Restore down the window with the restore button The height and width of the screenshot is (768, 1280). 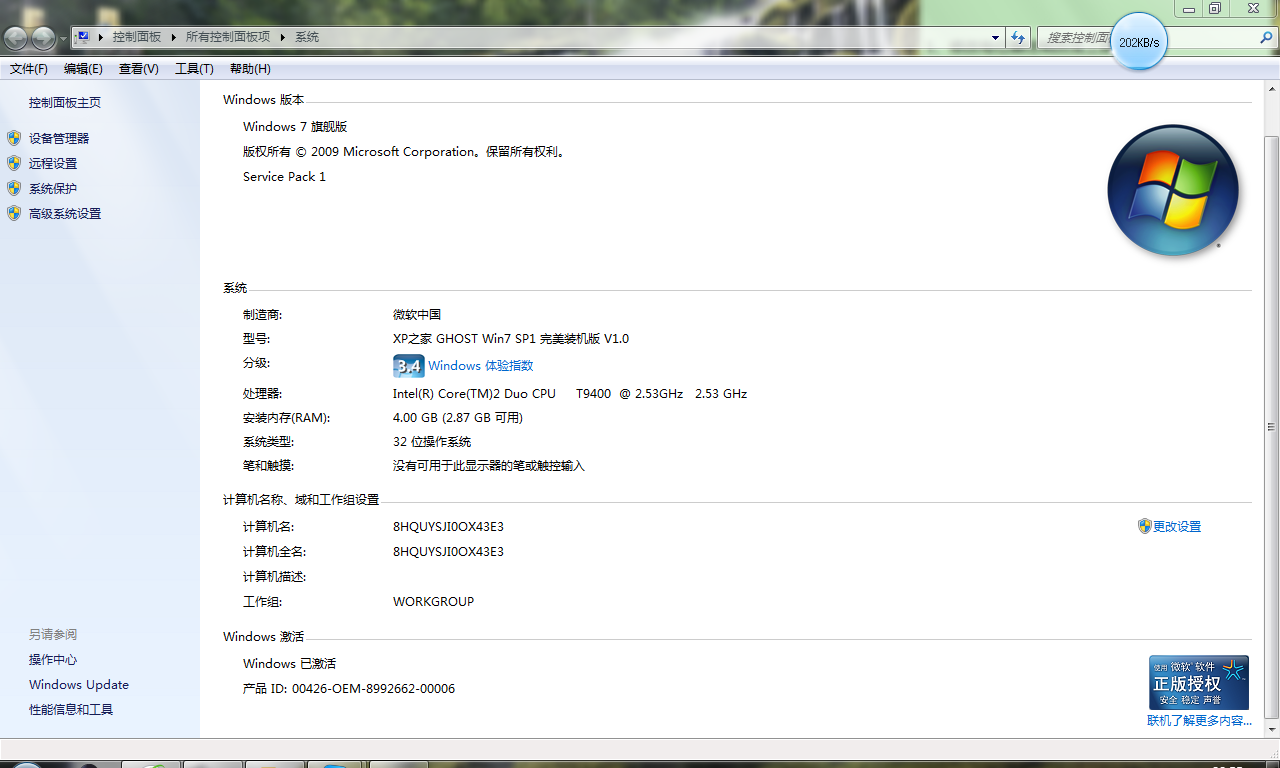coord(1215,8)
